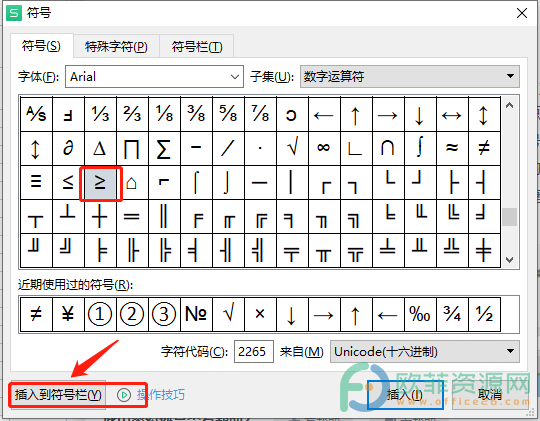Click the symbol grid scroll-down arrow
The image size is (540, 421).
510,260
